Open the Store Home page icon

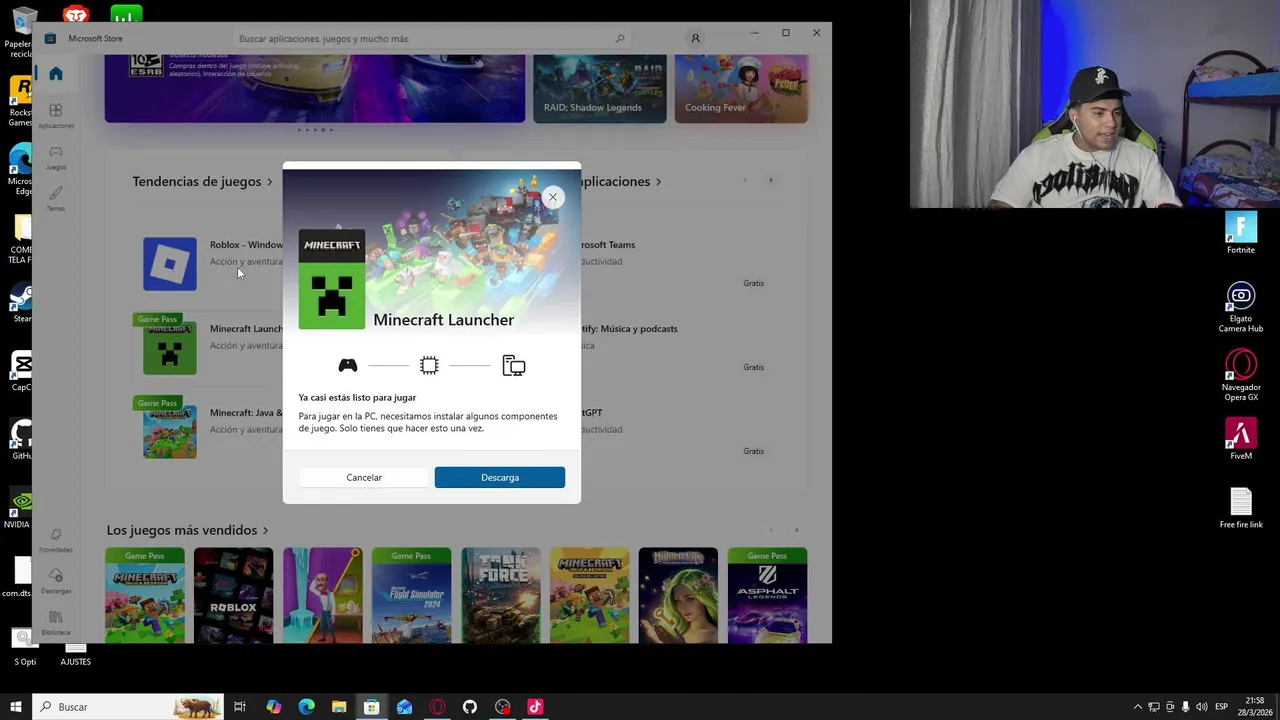click(x=56, y=73)
